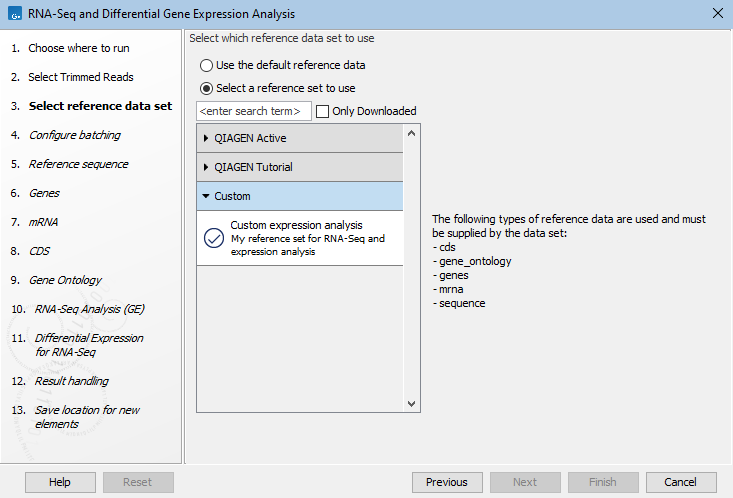This screenshot has height=498, width=733.
Task: Click step 8 CDS
Action: 39,251
